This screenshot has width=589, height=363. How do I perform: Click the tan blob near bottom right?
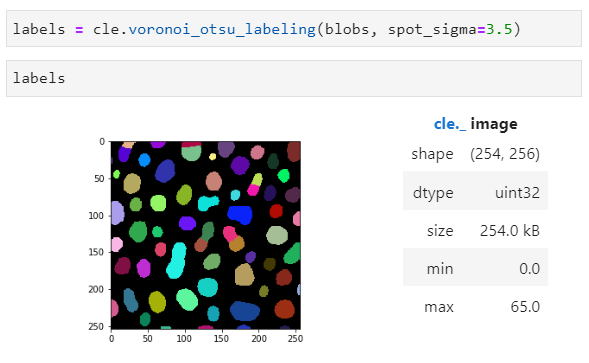click(245, 274)
